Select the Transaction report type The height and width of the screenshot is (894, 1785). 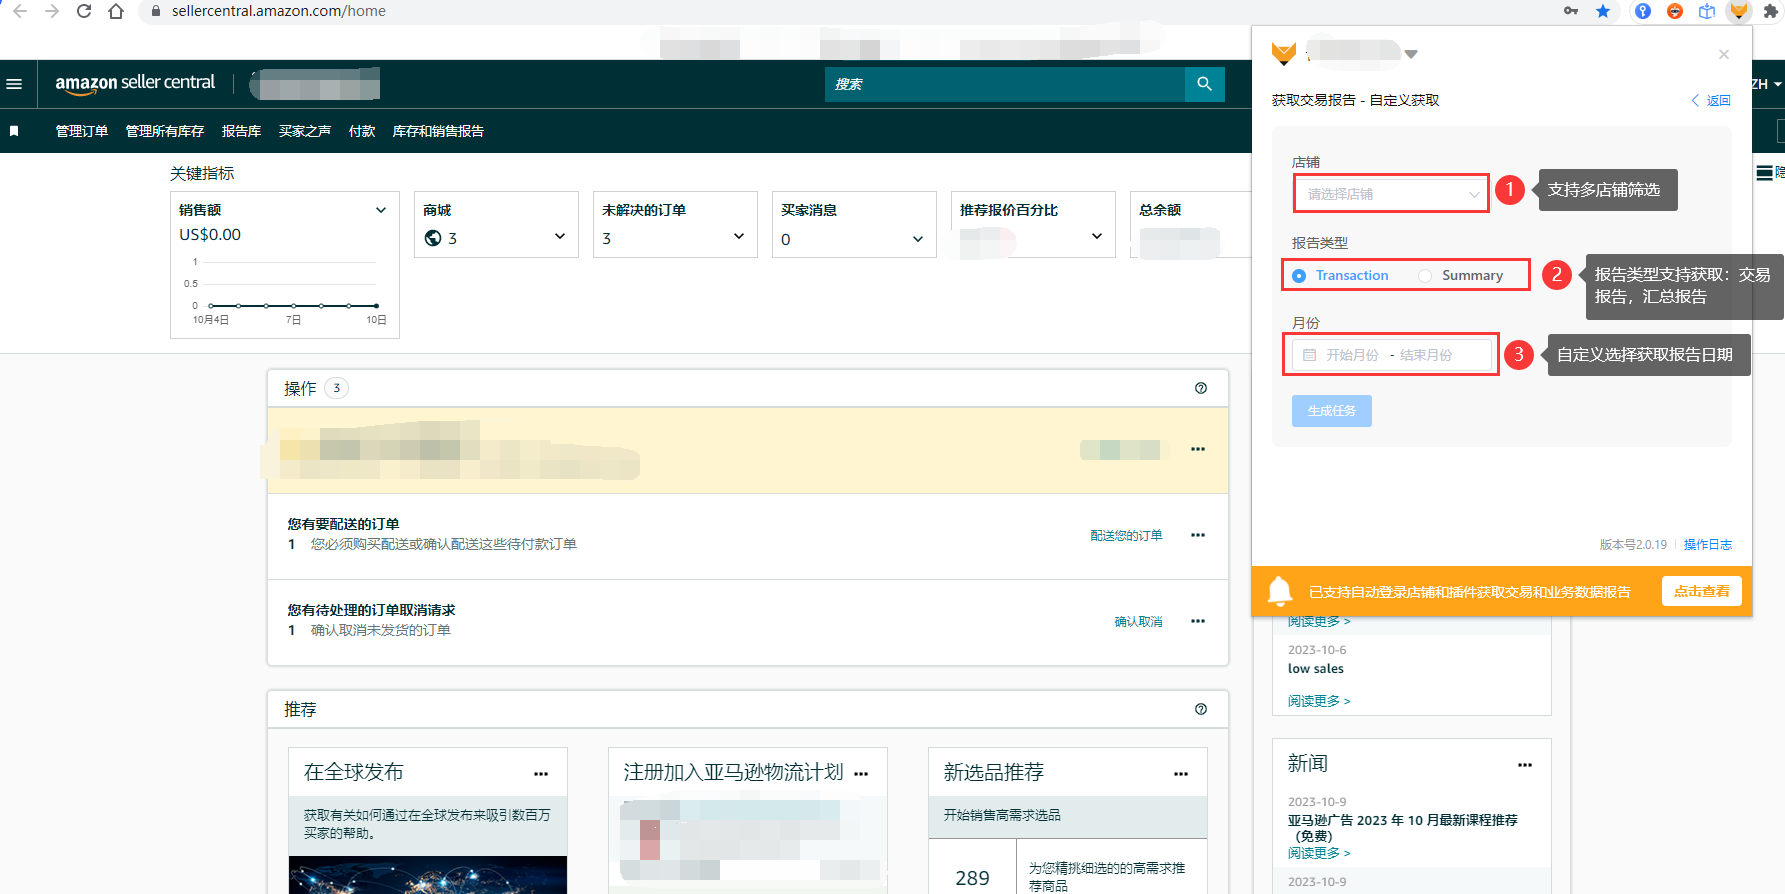(x=1299, y=276)
